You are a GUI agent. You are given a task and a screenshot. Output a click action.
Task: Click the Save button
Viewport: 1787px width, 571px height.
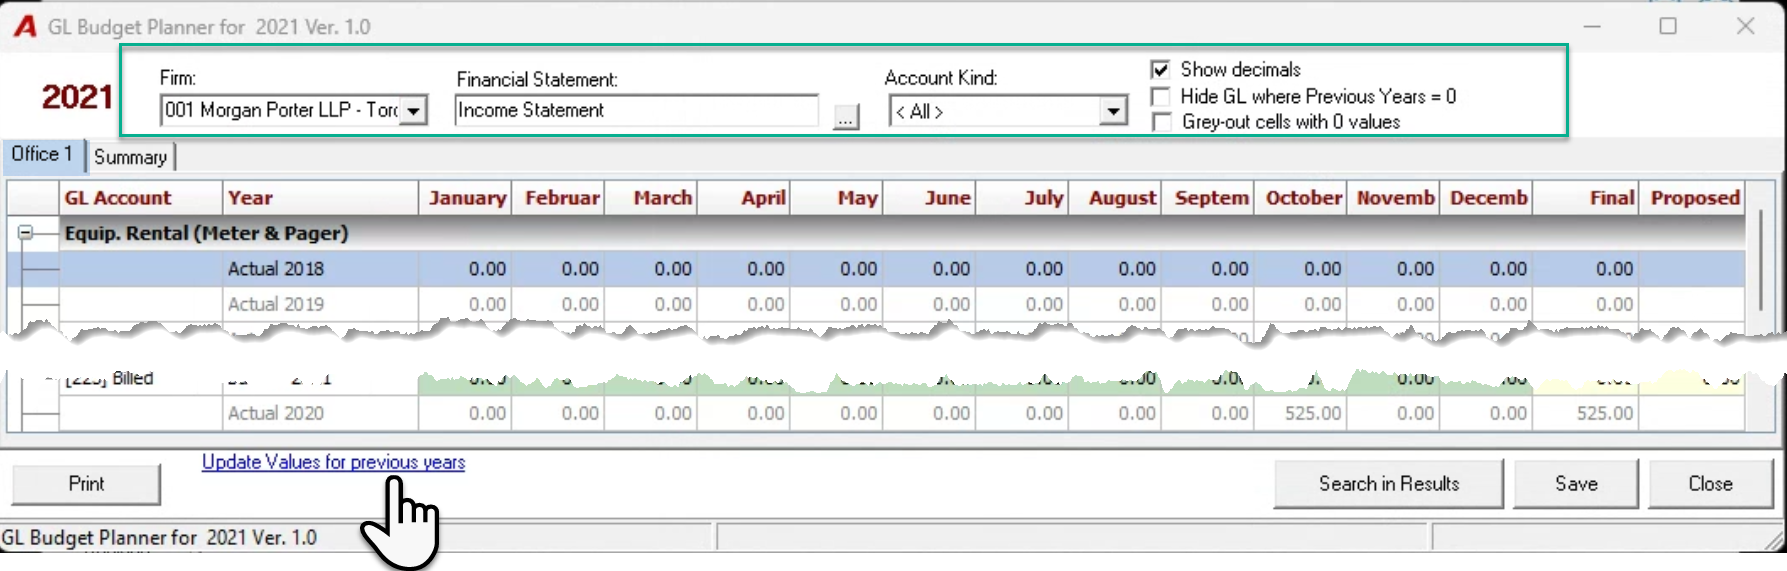click(1576, 484)
